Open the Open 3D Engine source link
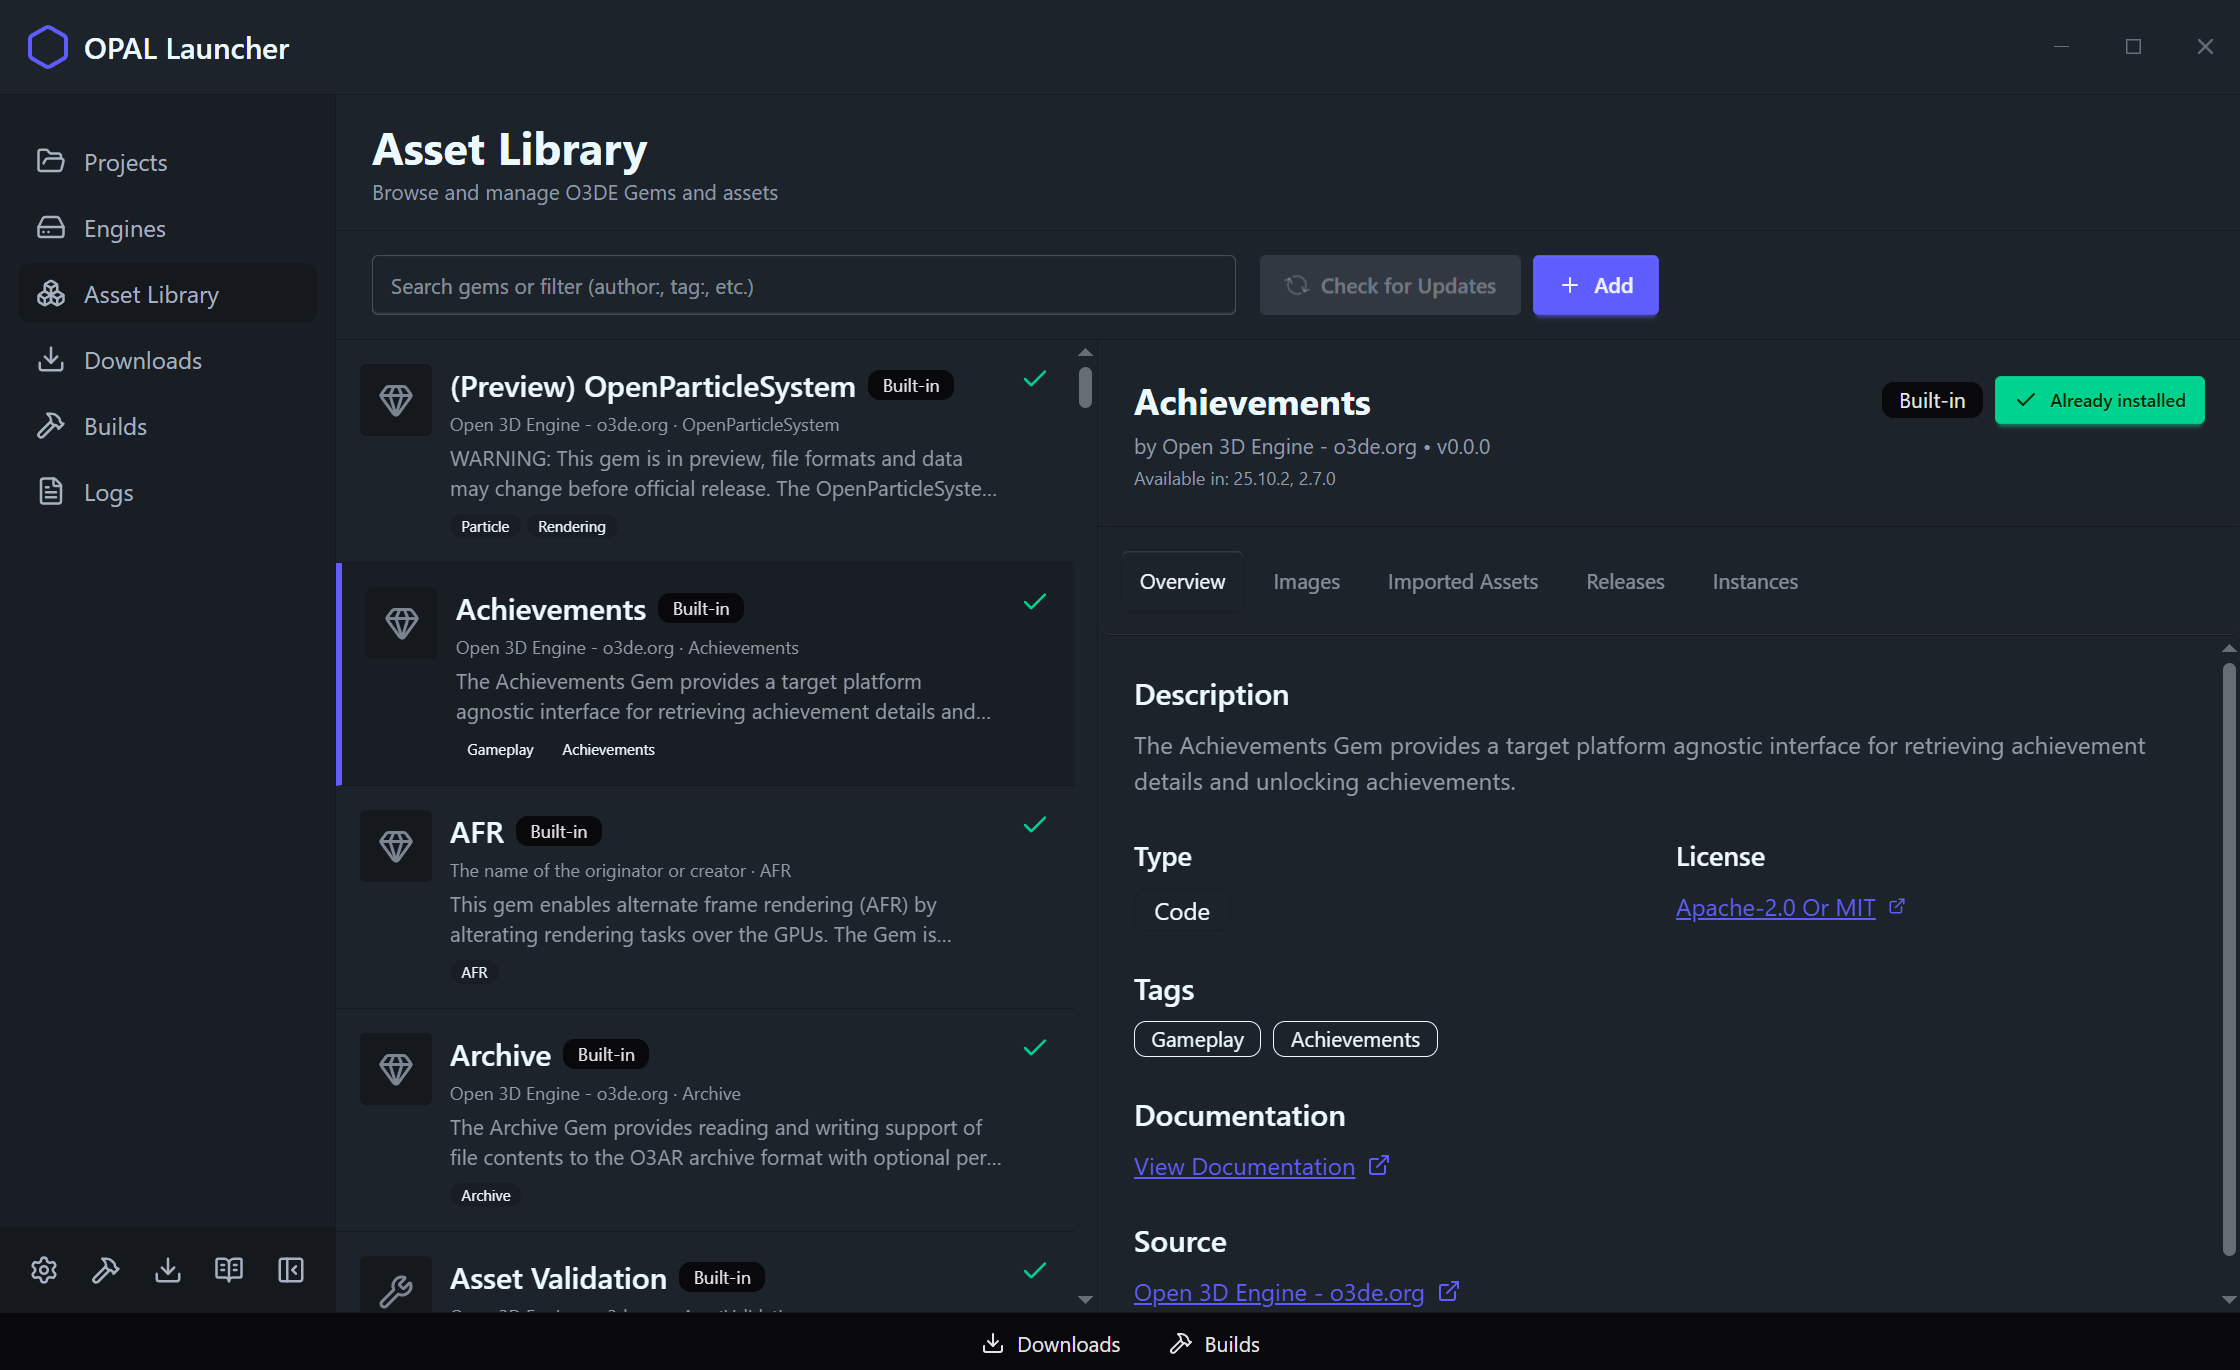 tap(1279, 1293)
